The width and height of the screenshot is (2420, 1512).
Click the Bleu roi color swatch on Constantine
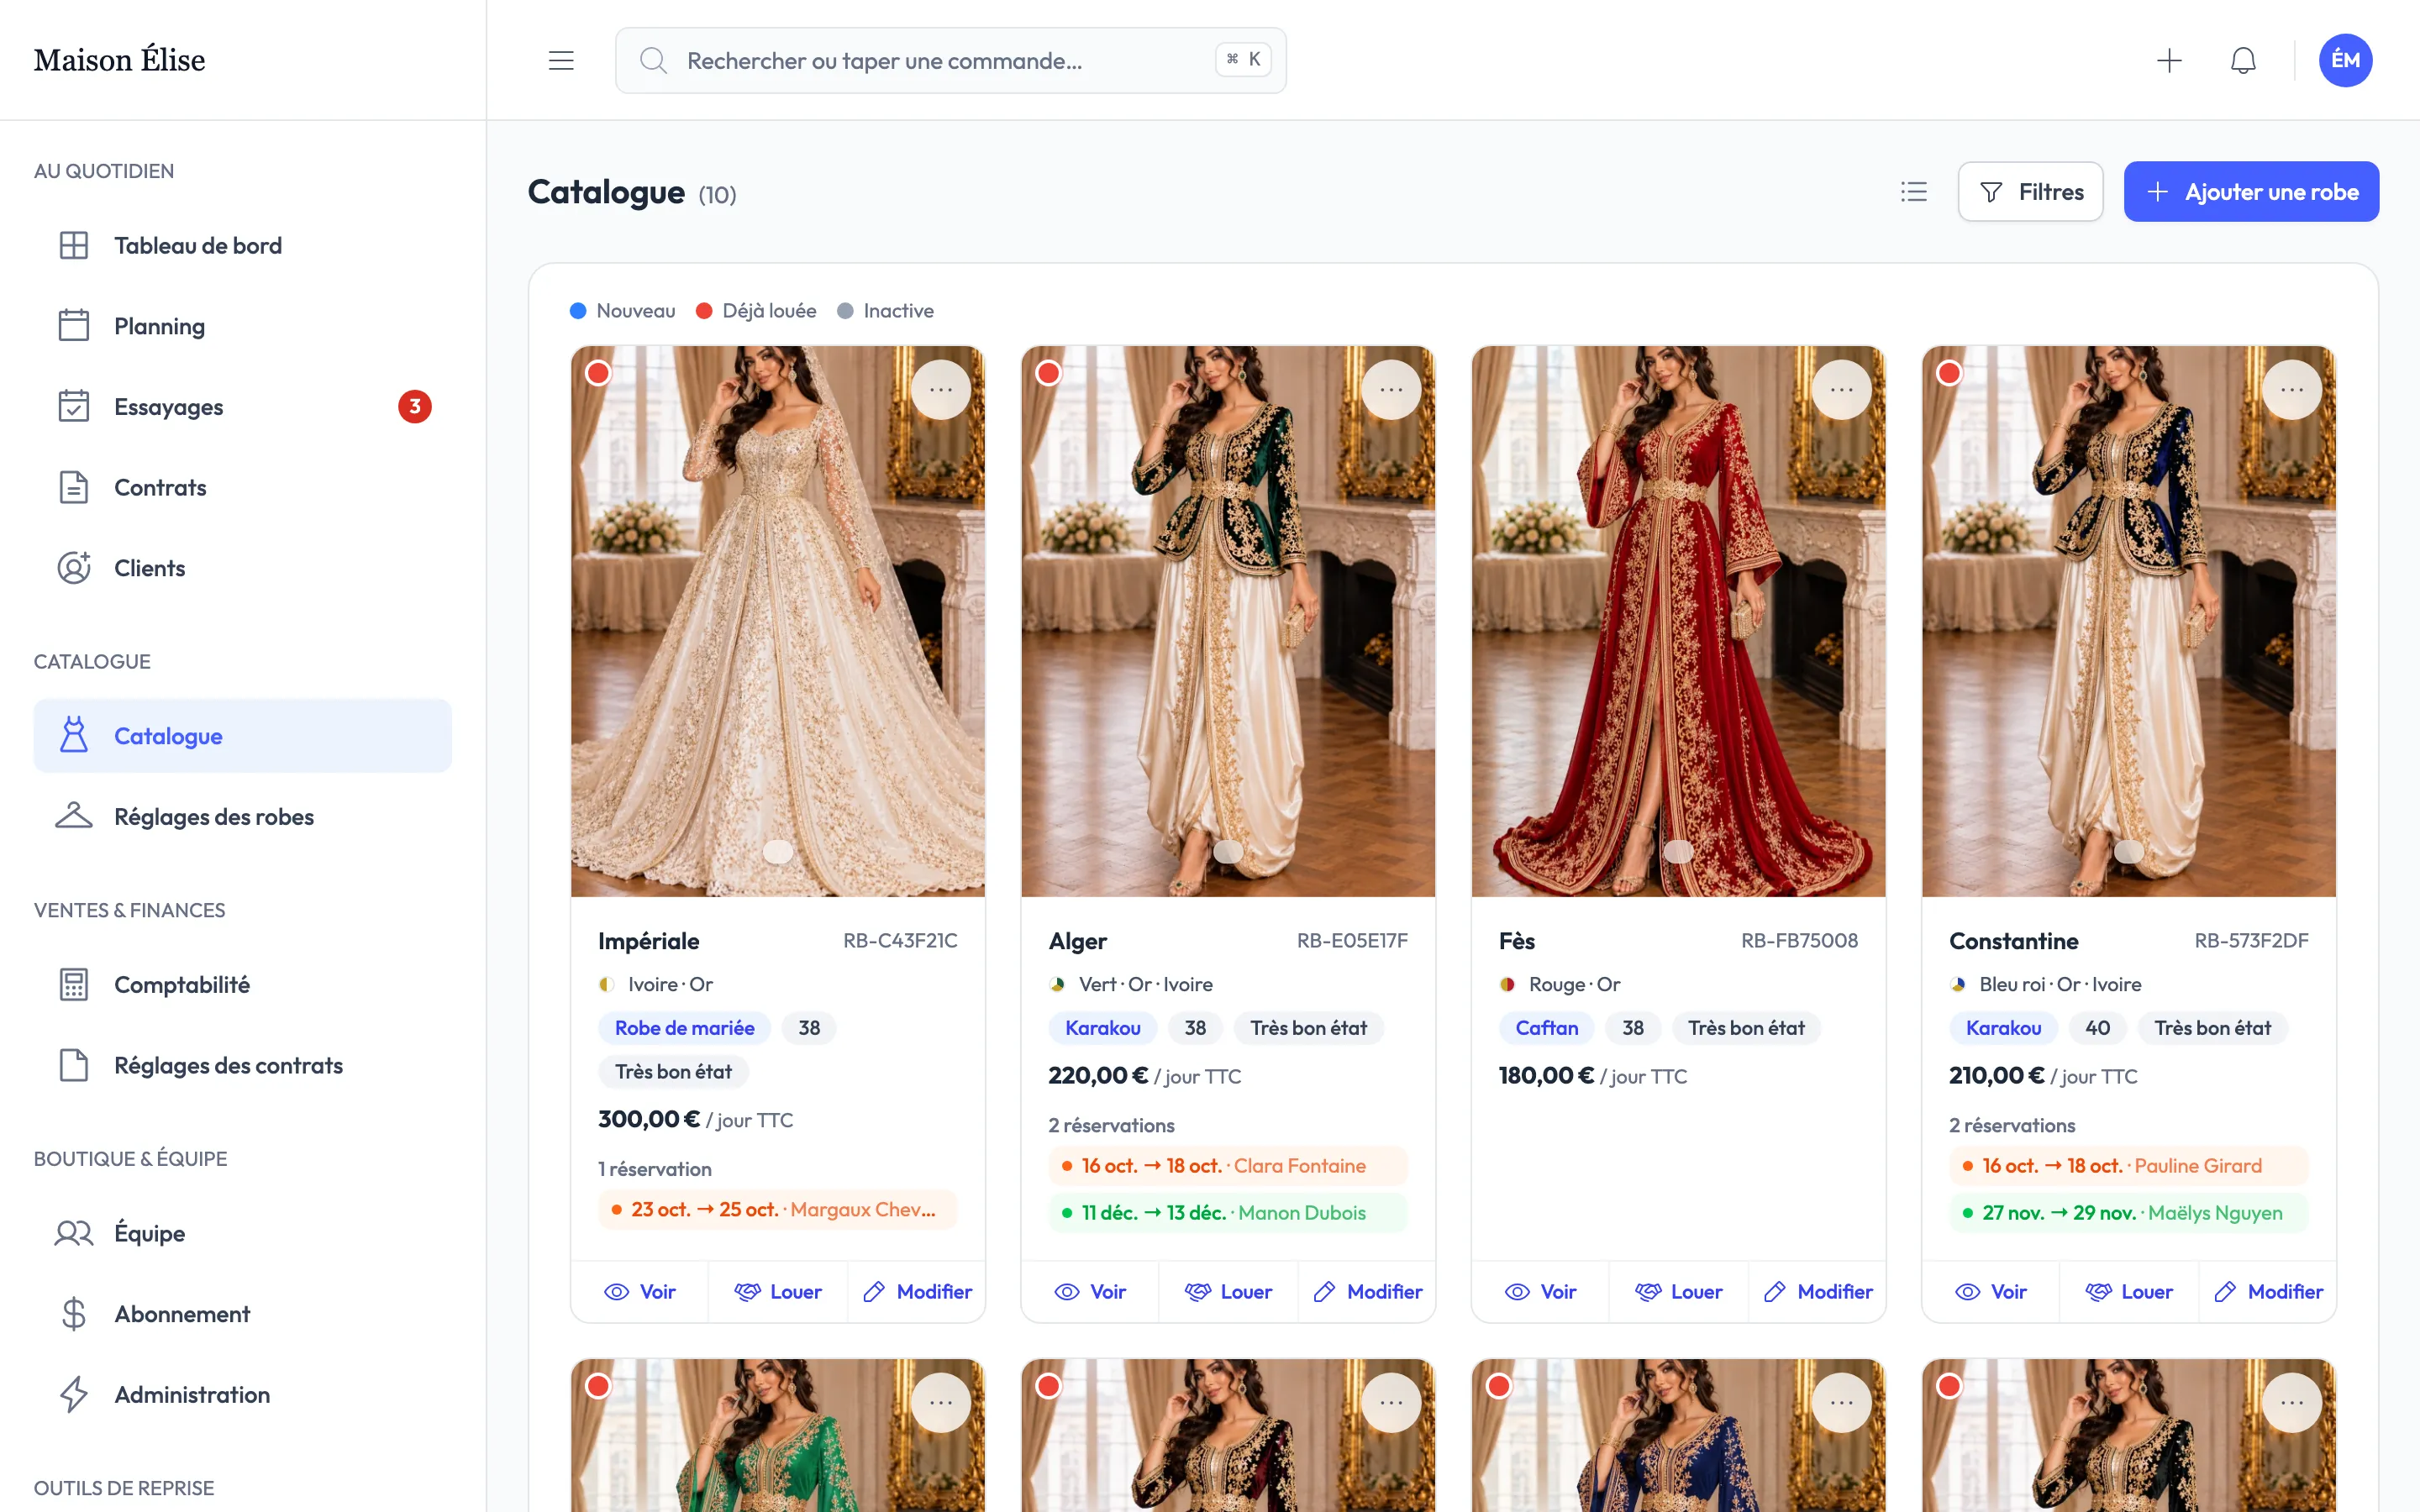1957,985
